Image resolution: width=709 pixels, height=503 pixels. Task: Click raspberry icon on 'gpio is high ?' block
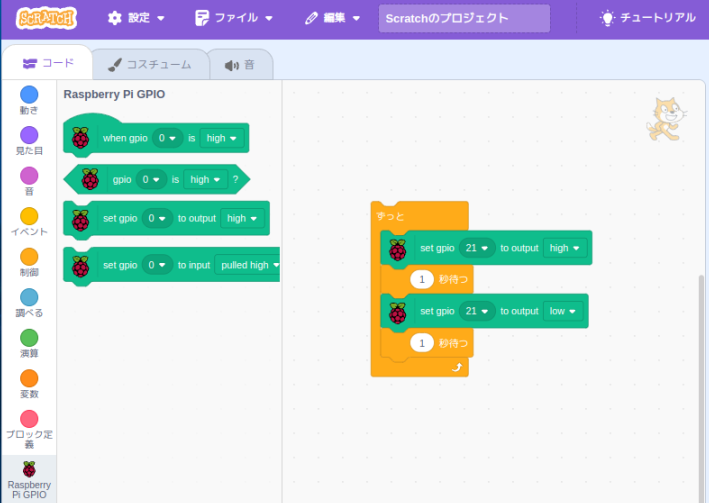point(90,179)
